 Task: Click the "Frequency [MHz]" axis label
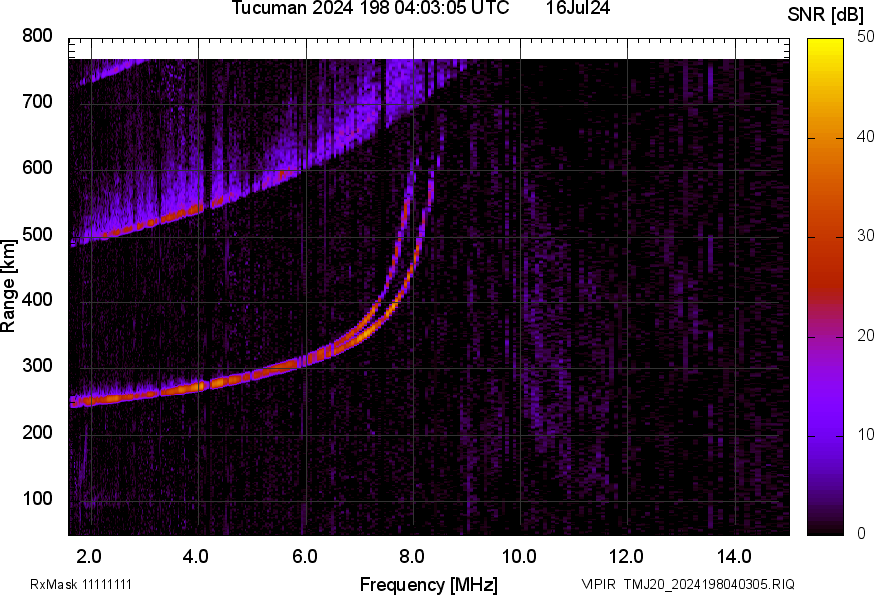(429, 584)
